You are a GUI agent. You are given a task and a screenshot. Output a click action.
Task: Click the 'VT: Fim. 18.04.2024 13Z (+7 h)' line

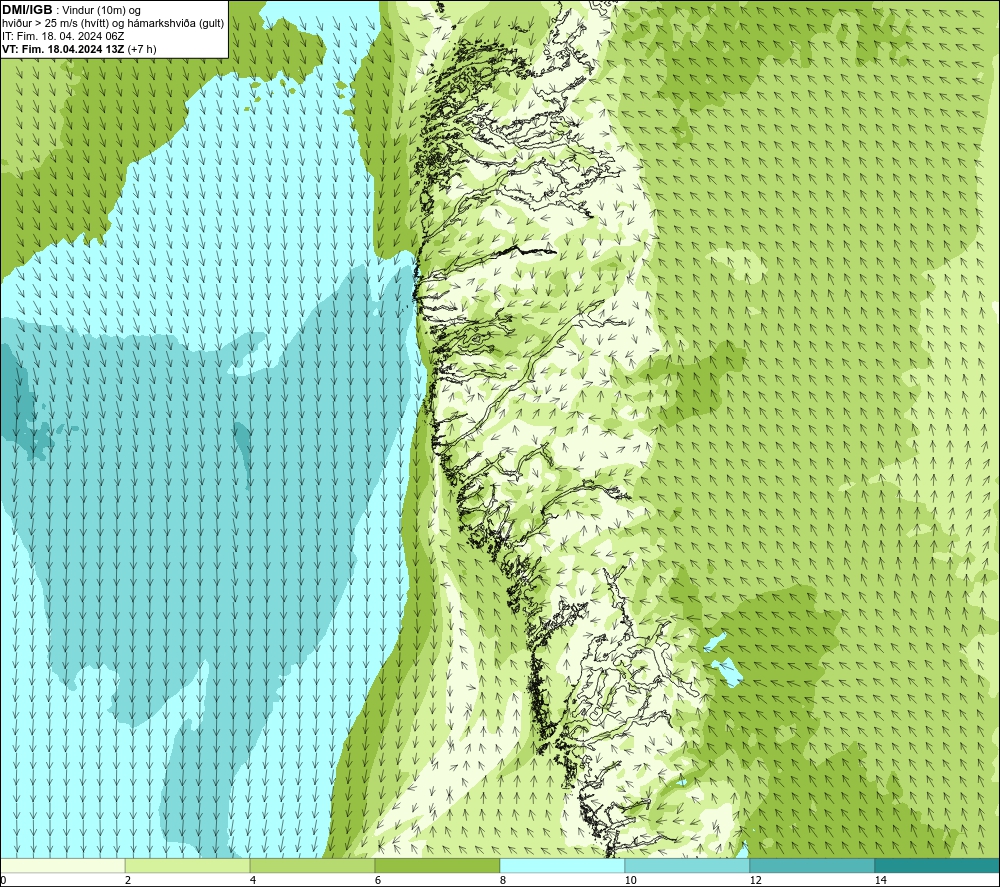click(79, 49)
